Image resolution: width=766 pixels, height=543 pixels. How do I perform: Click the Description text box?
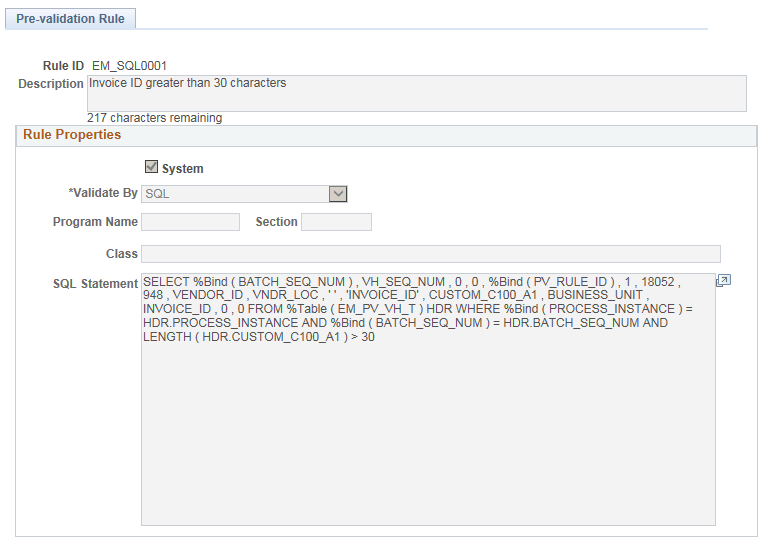(x=417, y=93)
